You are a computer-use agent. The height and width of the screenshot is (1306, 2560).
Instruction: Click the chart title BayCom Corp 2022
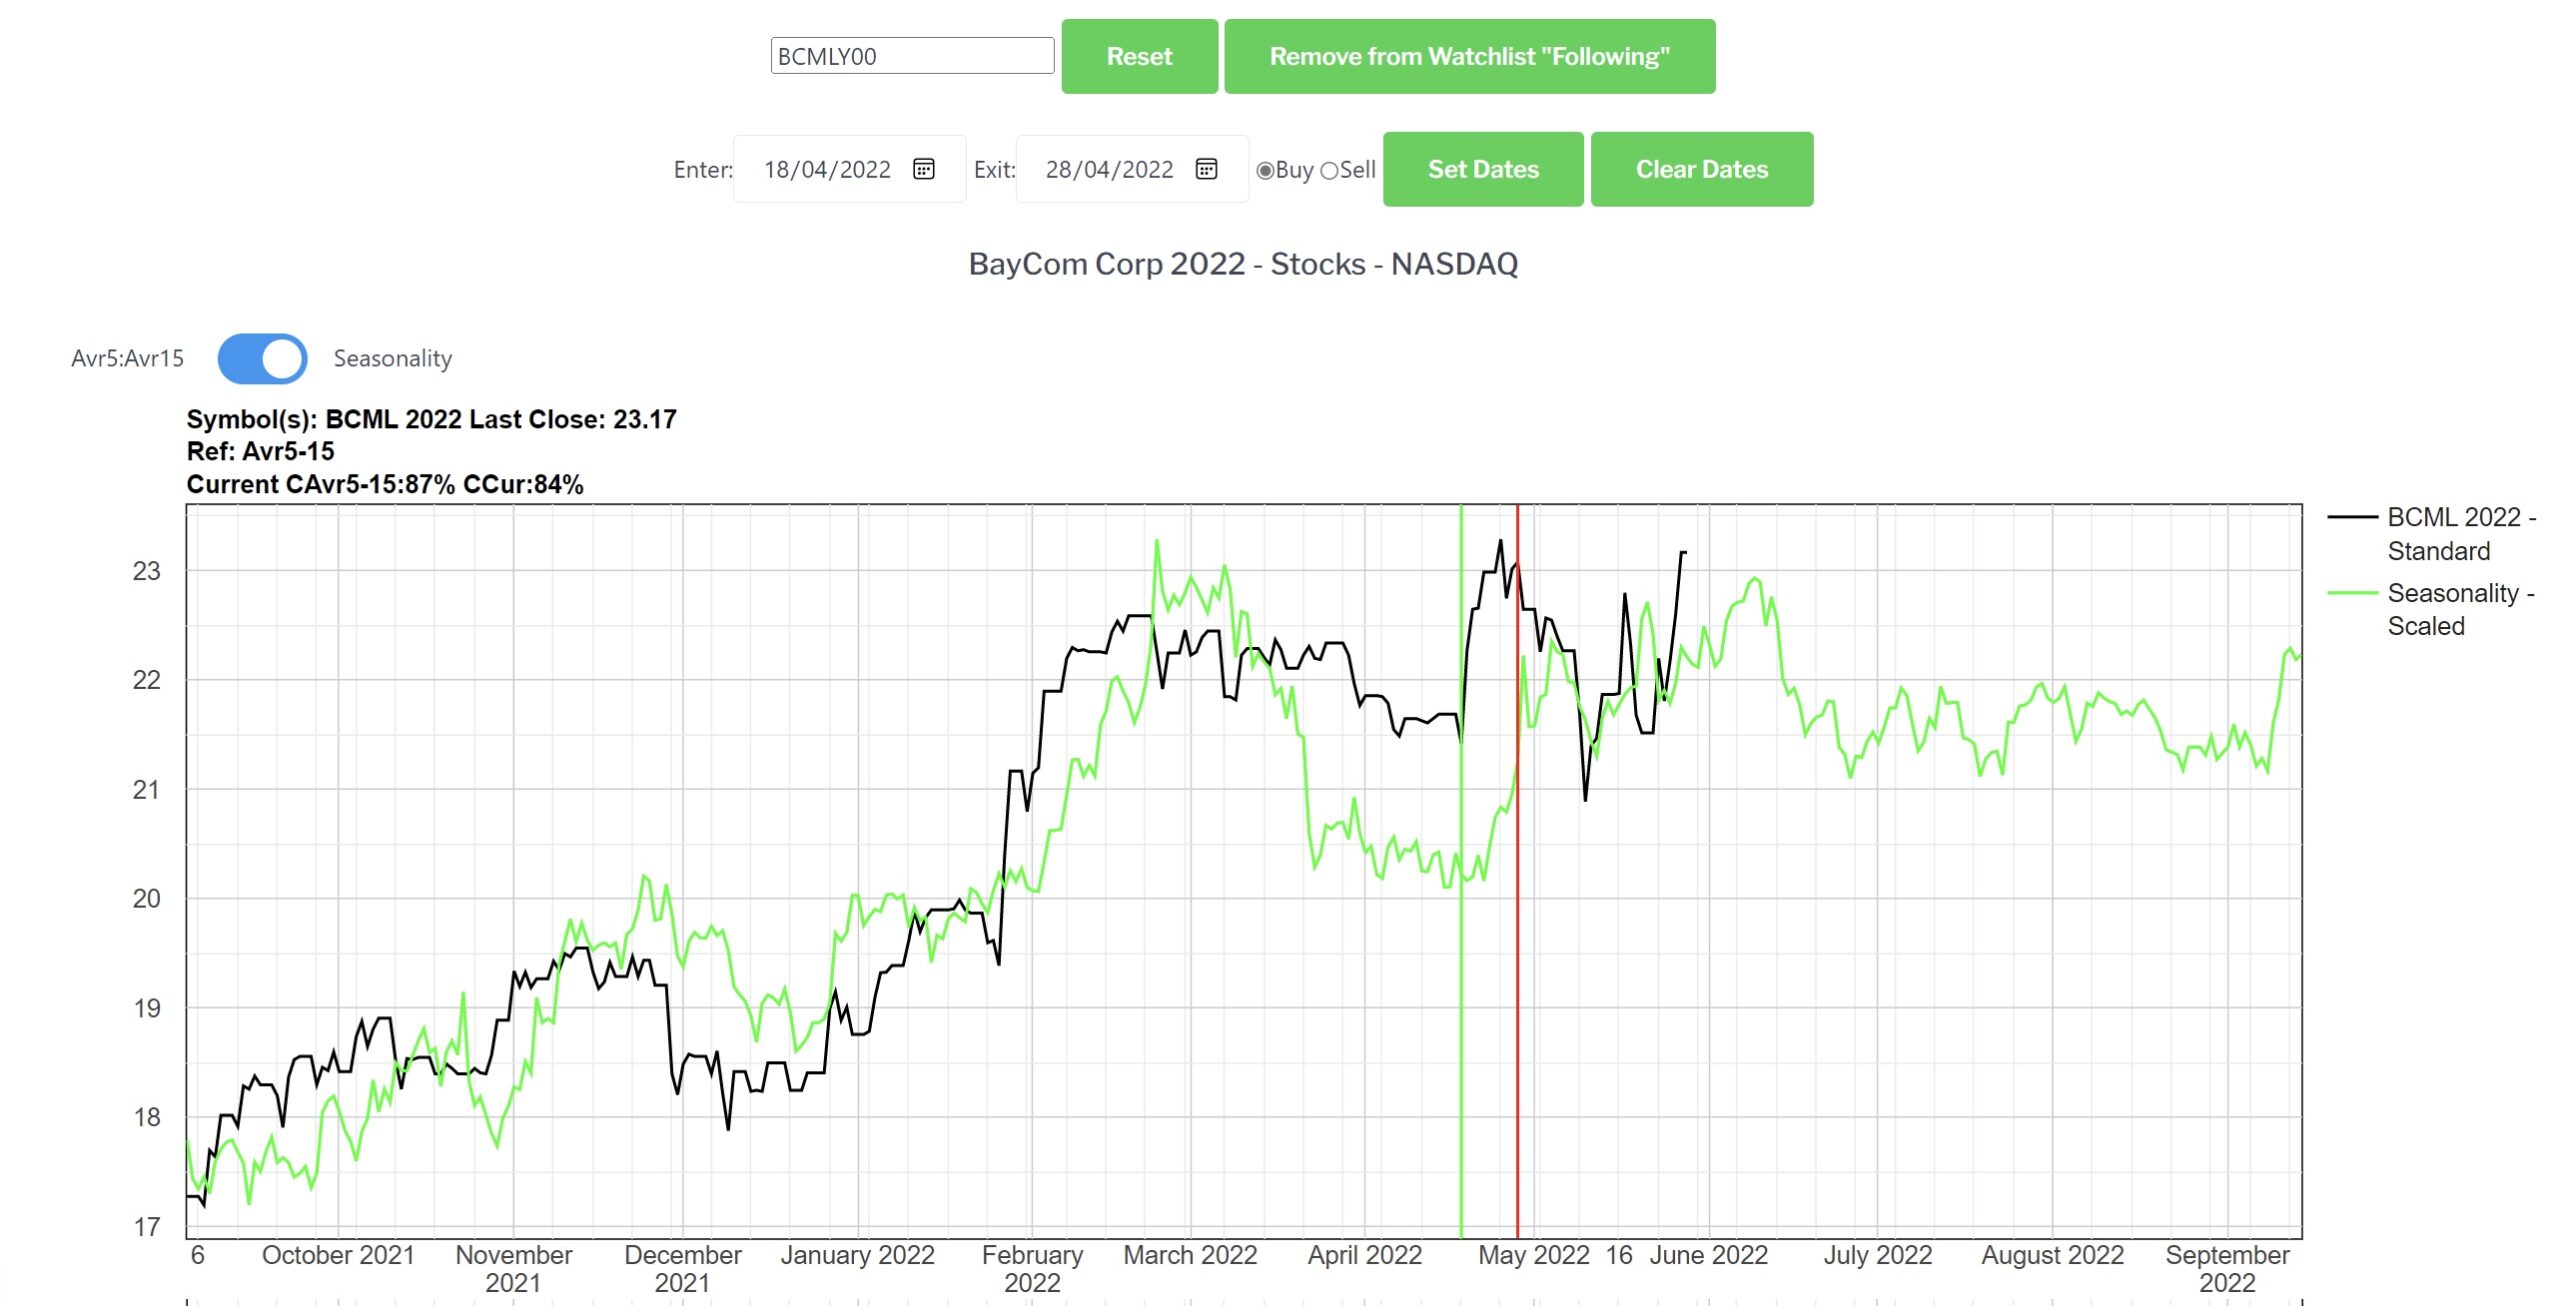(1243, 264)
